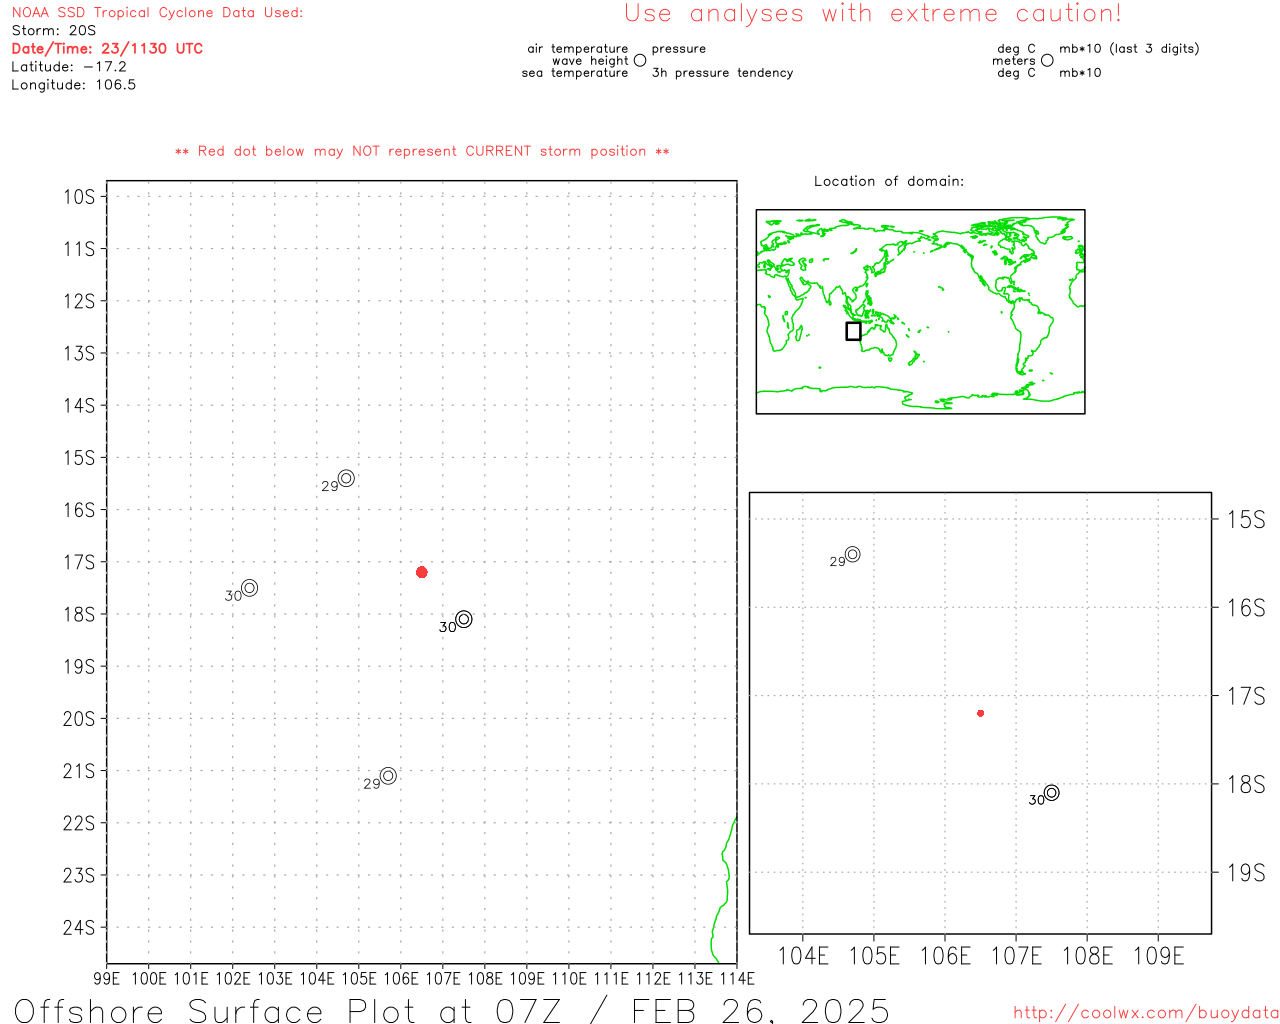This screenshot has height=1024, width=1280.
Task: Click 'NOAA SSD Tropical Cyclone Data Used' heading
Action: tap(157, 13)
